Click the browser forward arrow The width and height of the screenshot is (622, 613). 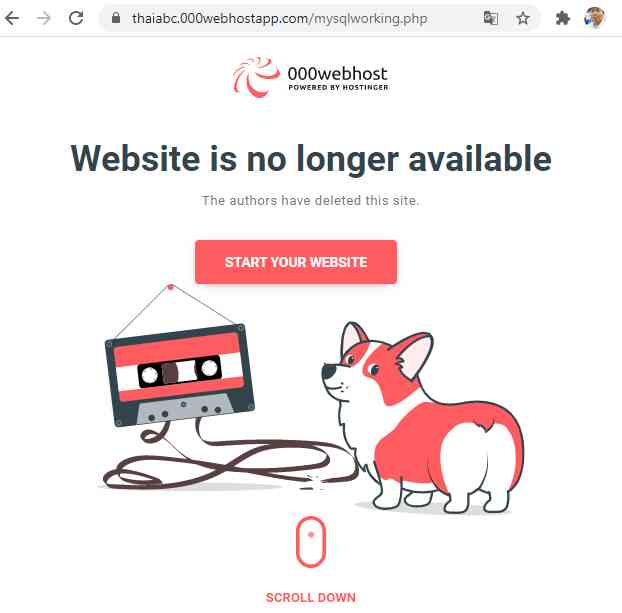point(44,18)
